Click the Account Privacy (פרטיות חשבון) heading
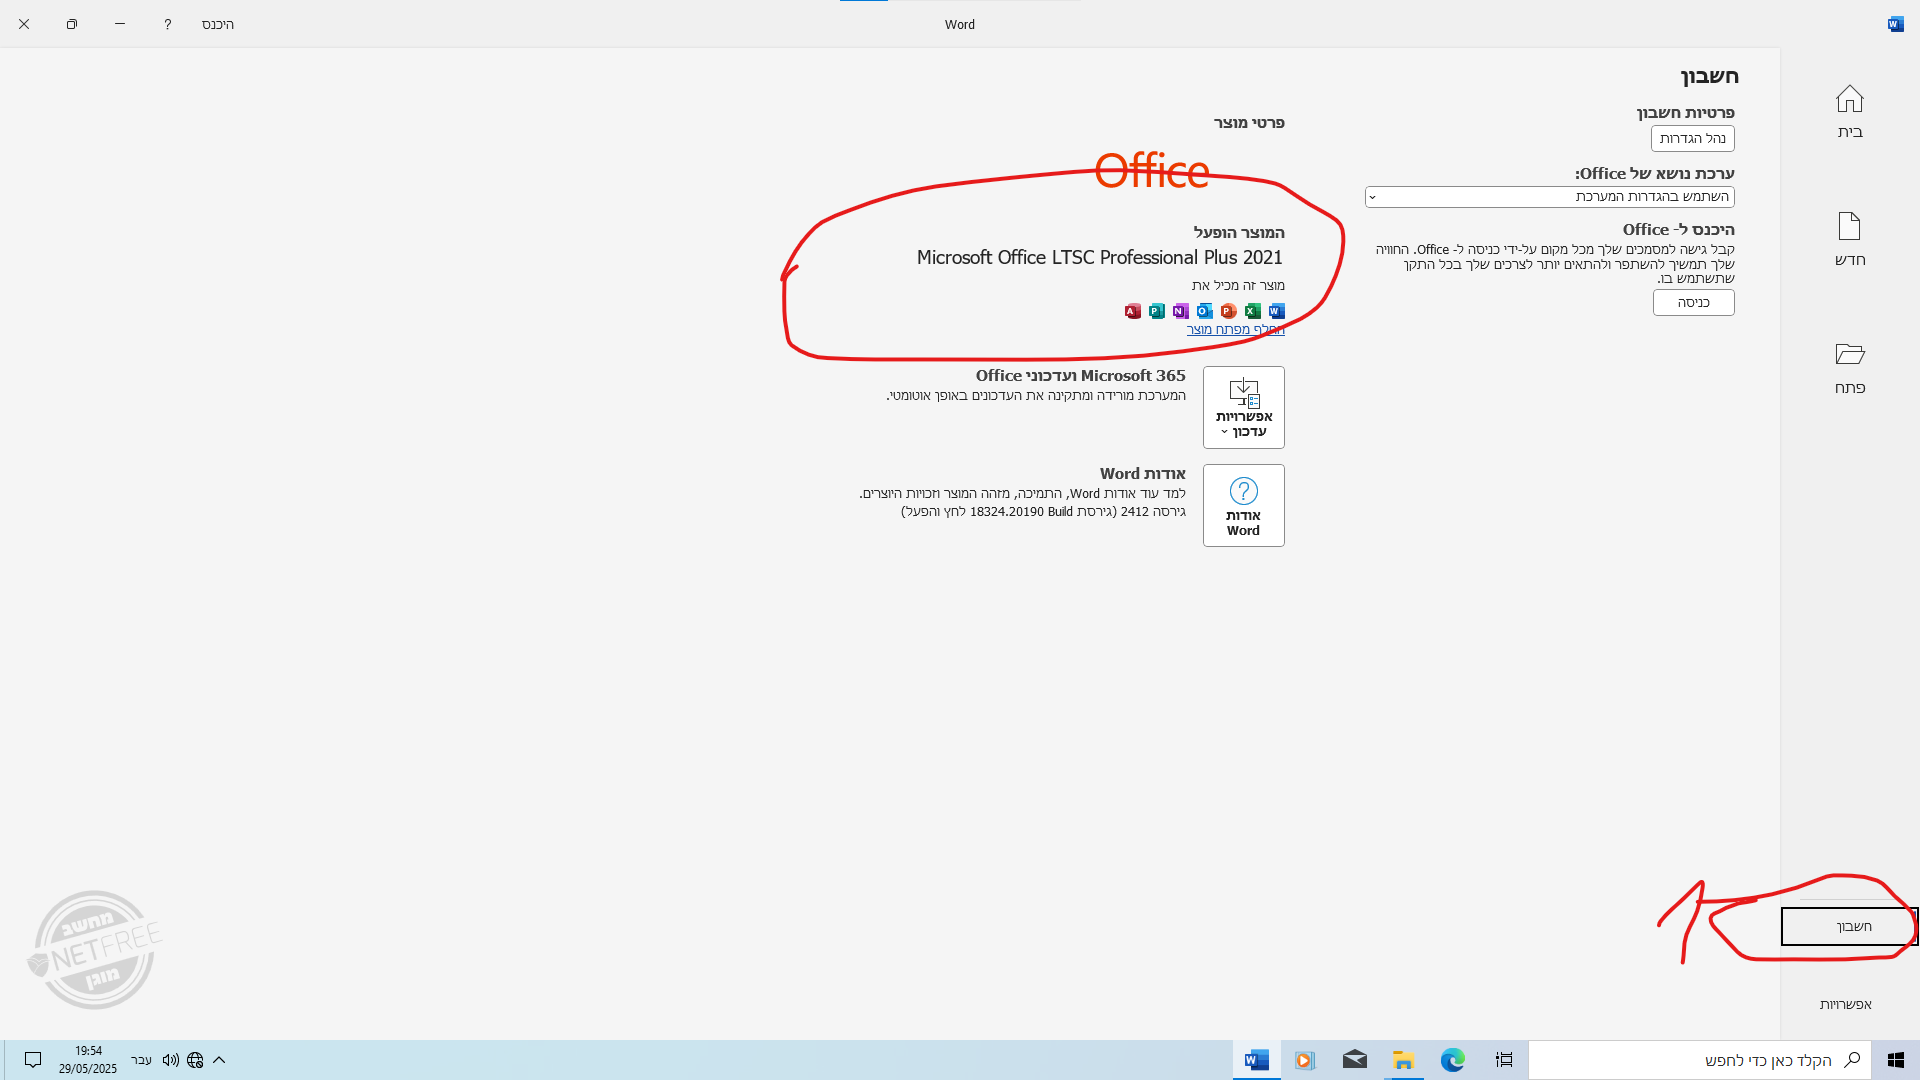Screen dimensions: 1920x1080 [1685, 113]
